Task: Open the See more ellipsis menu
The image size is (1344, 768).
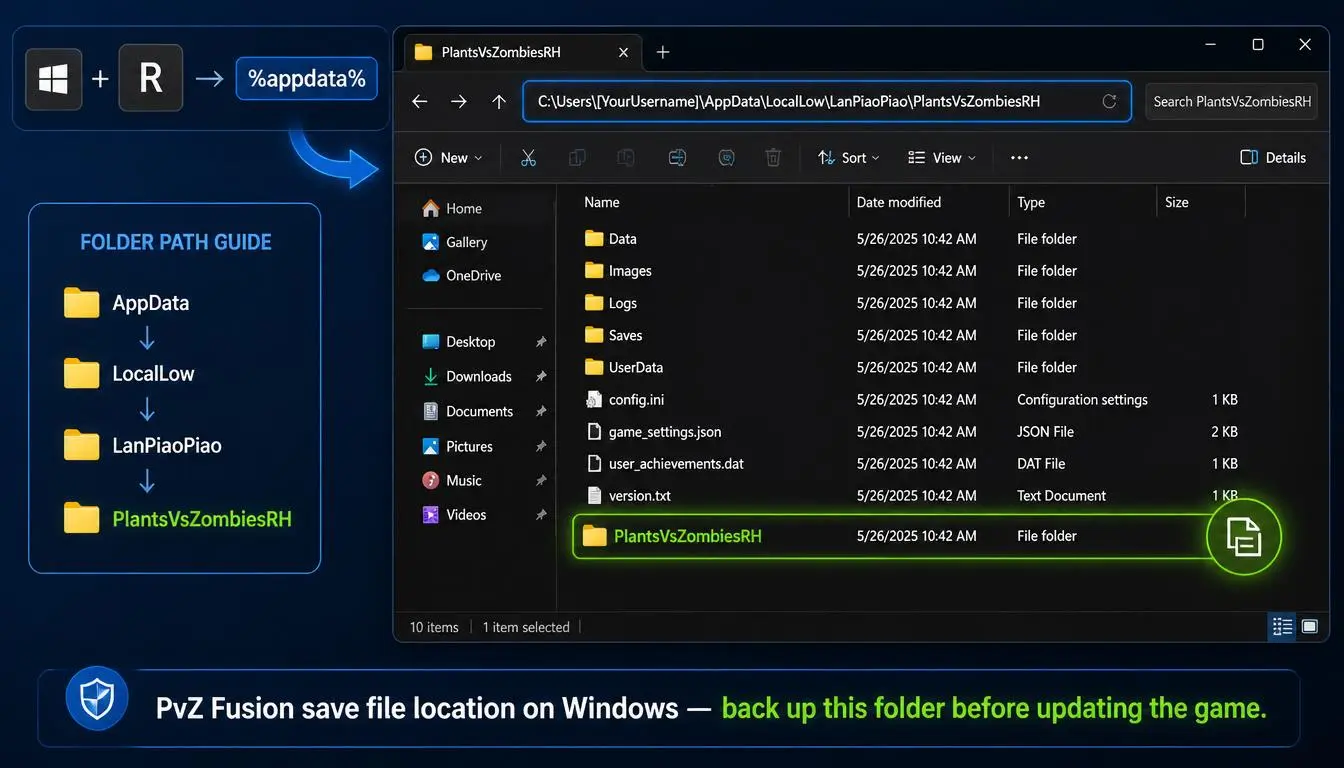Action: pos(1019,157)
